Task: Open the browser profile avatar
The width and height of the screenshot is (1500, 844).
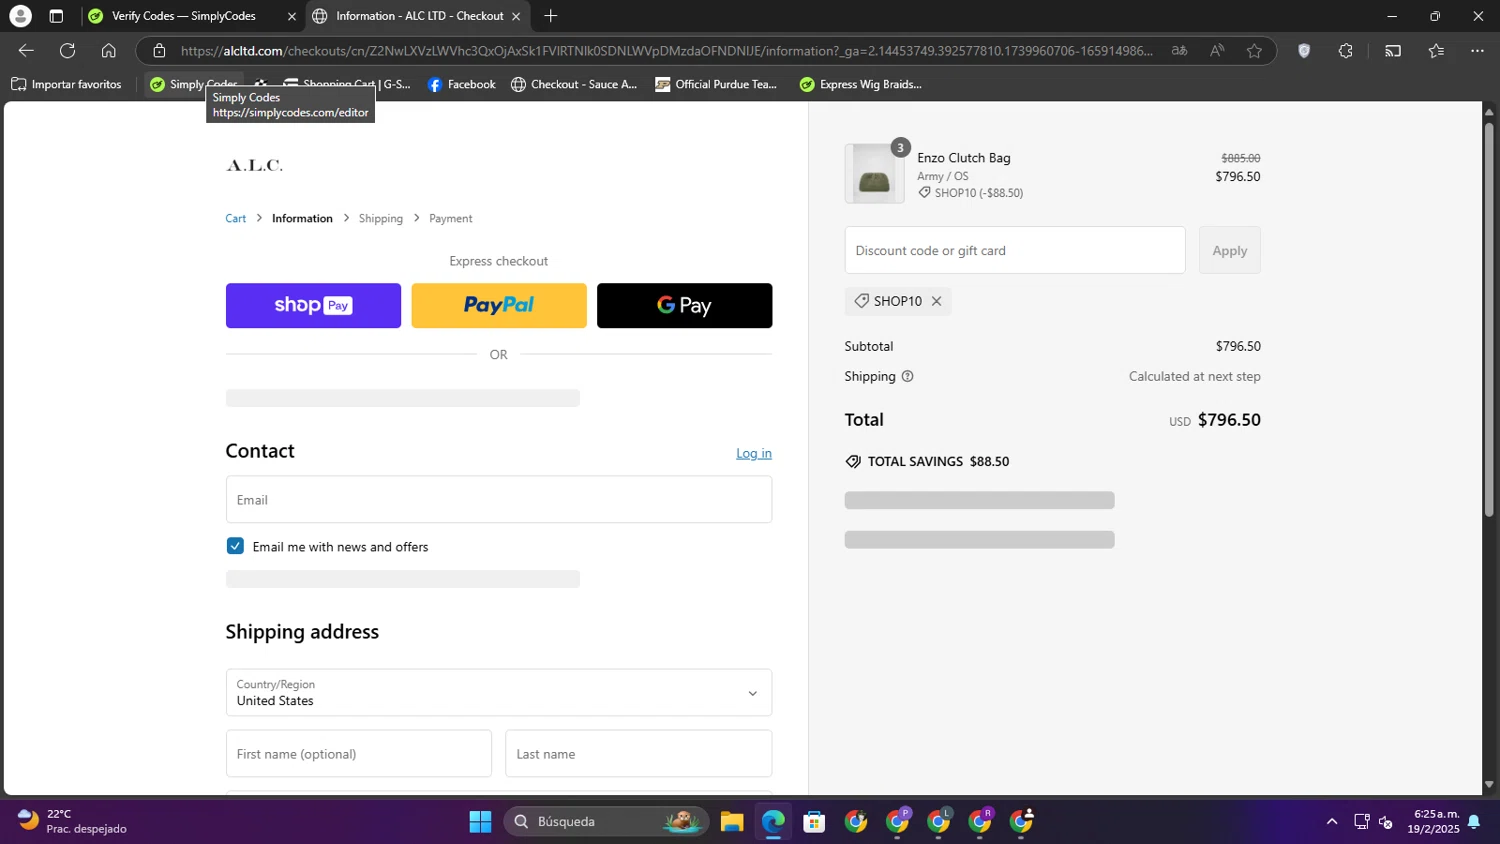Action: pyautogui.click(x=20, y=16)
